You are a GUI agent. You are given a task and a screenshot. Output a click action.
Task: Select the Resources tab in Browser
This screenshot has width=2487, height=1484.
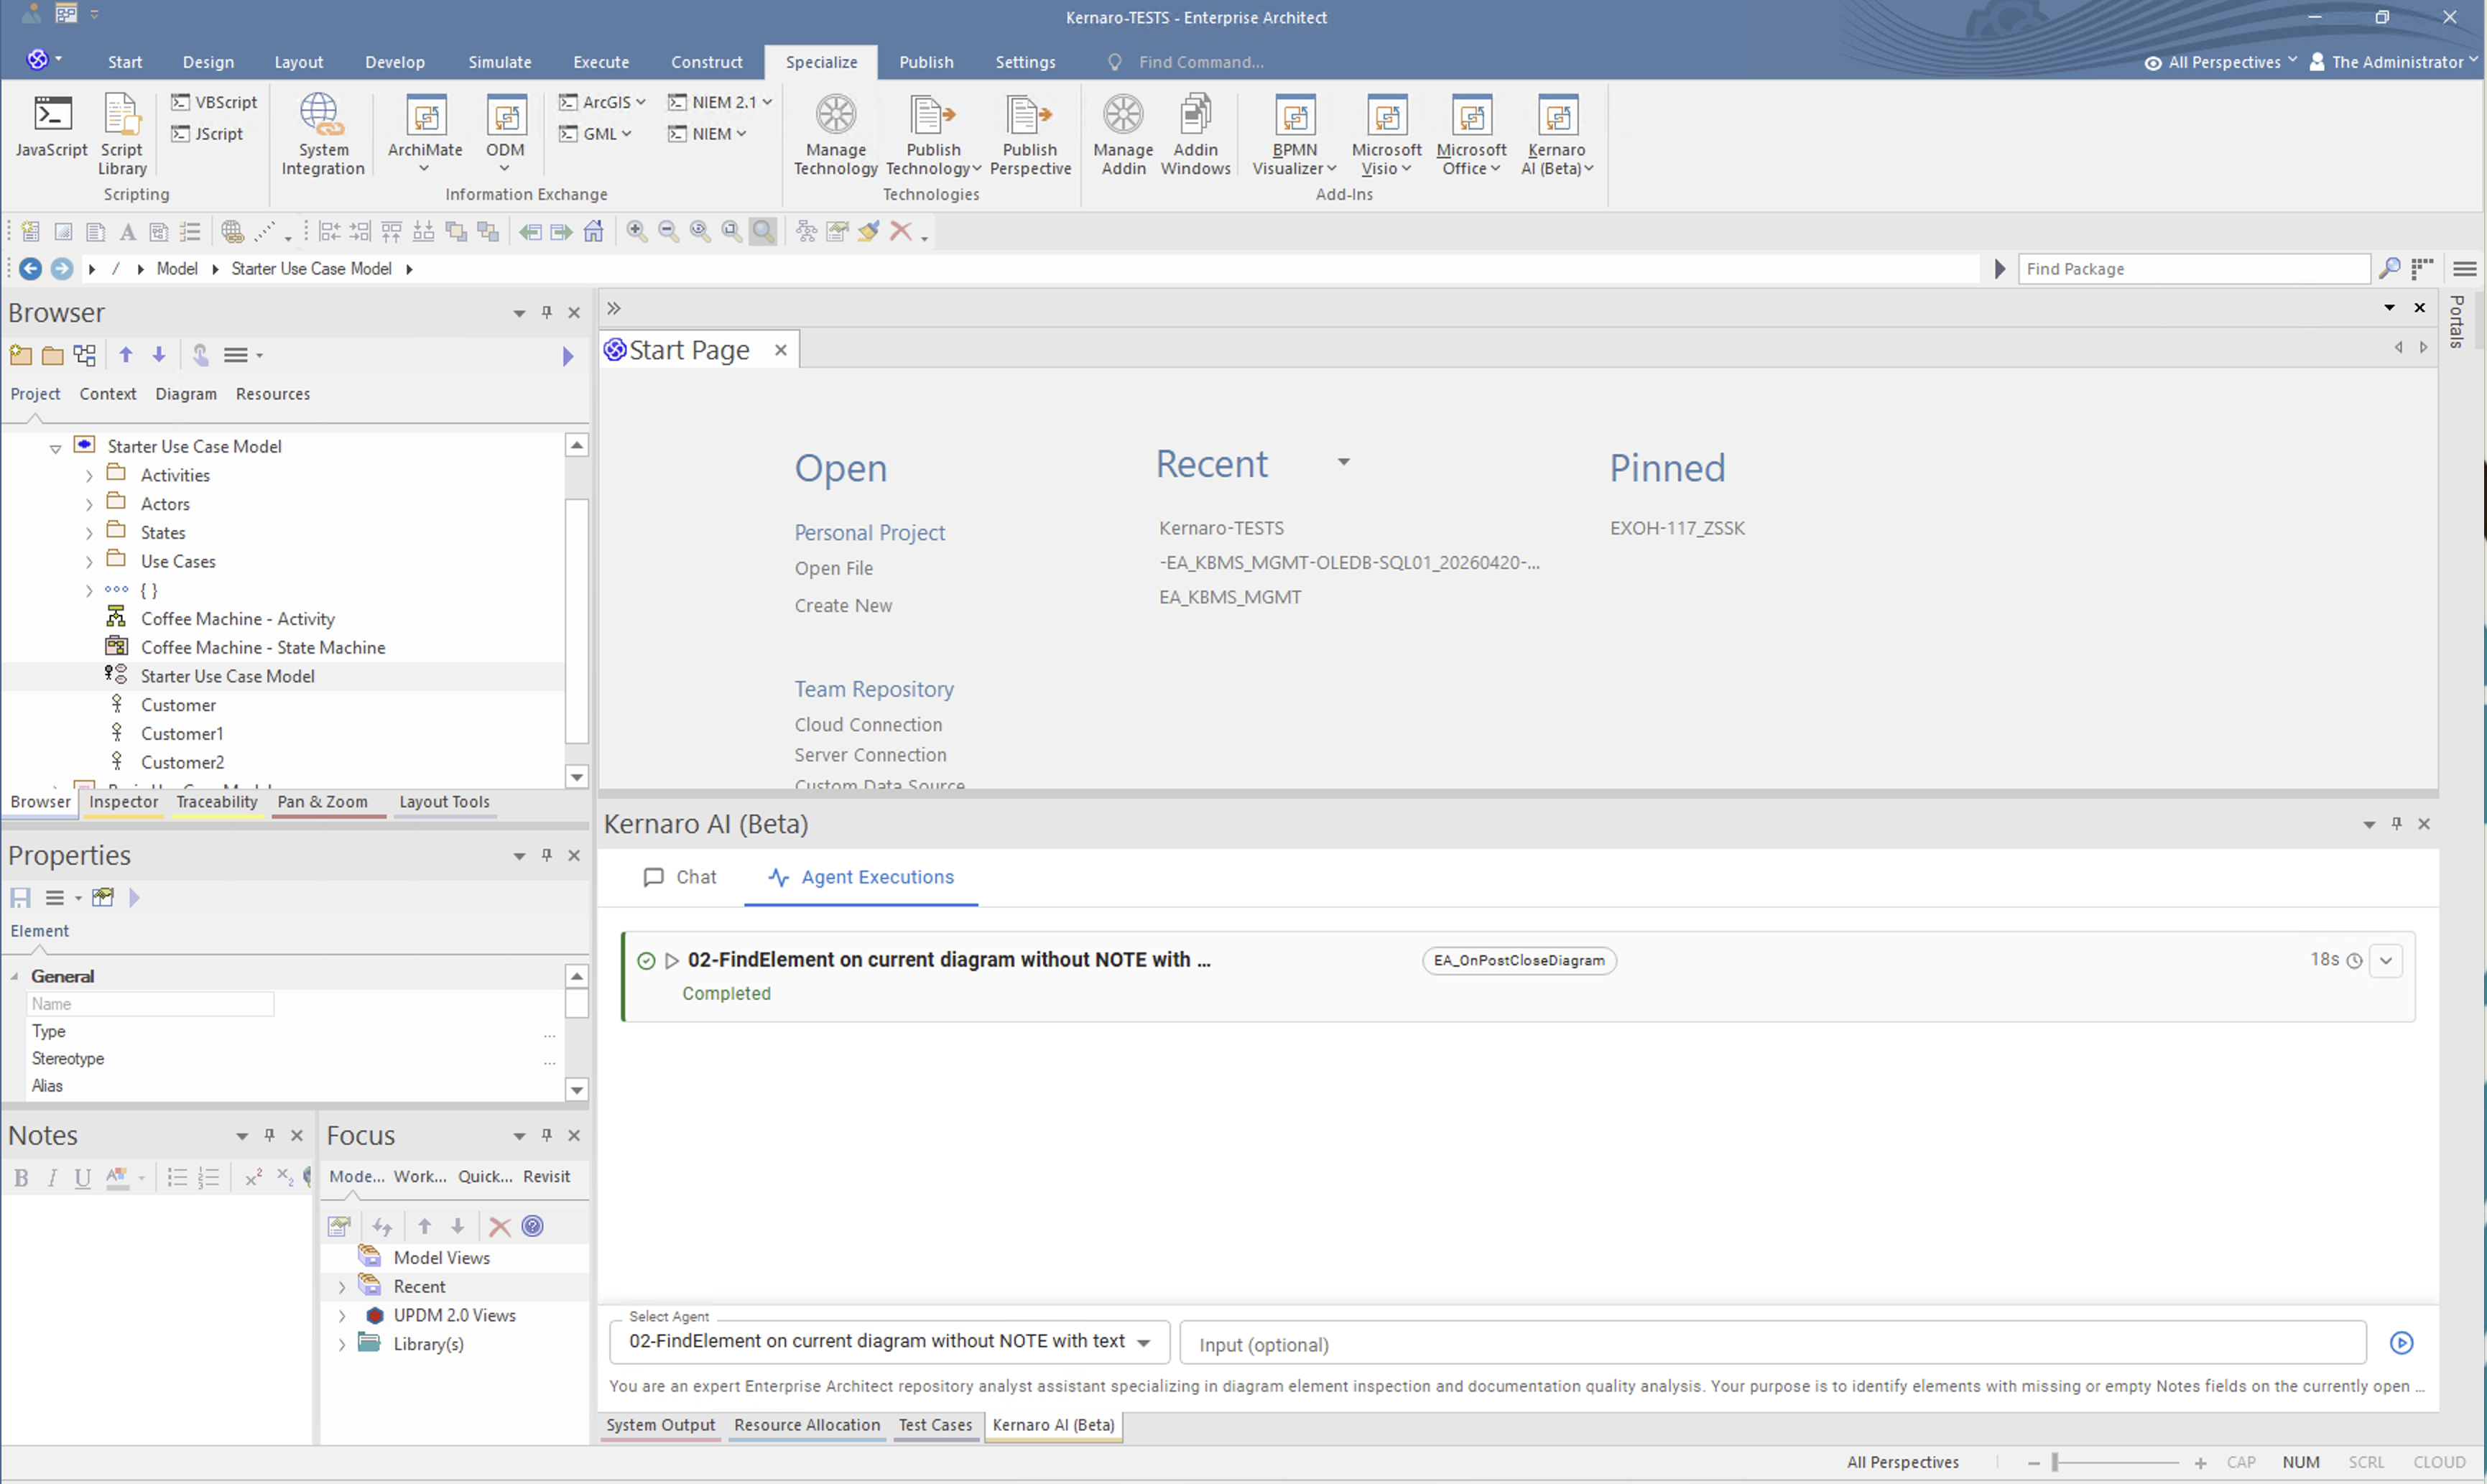273,394
